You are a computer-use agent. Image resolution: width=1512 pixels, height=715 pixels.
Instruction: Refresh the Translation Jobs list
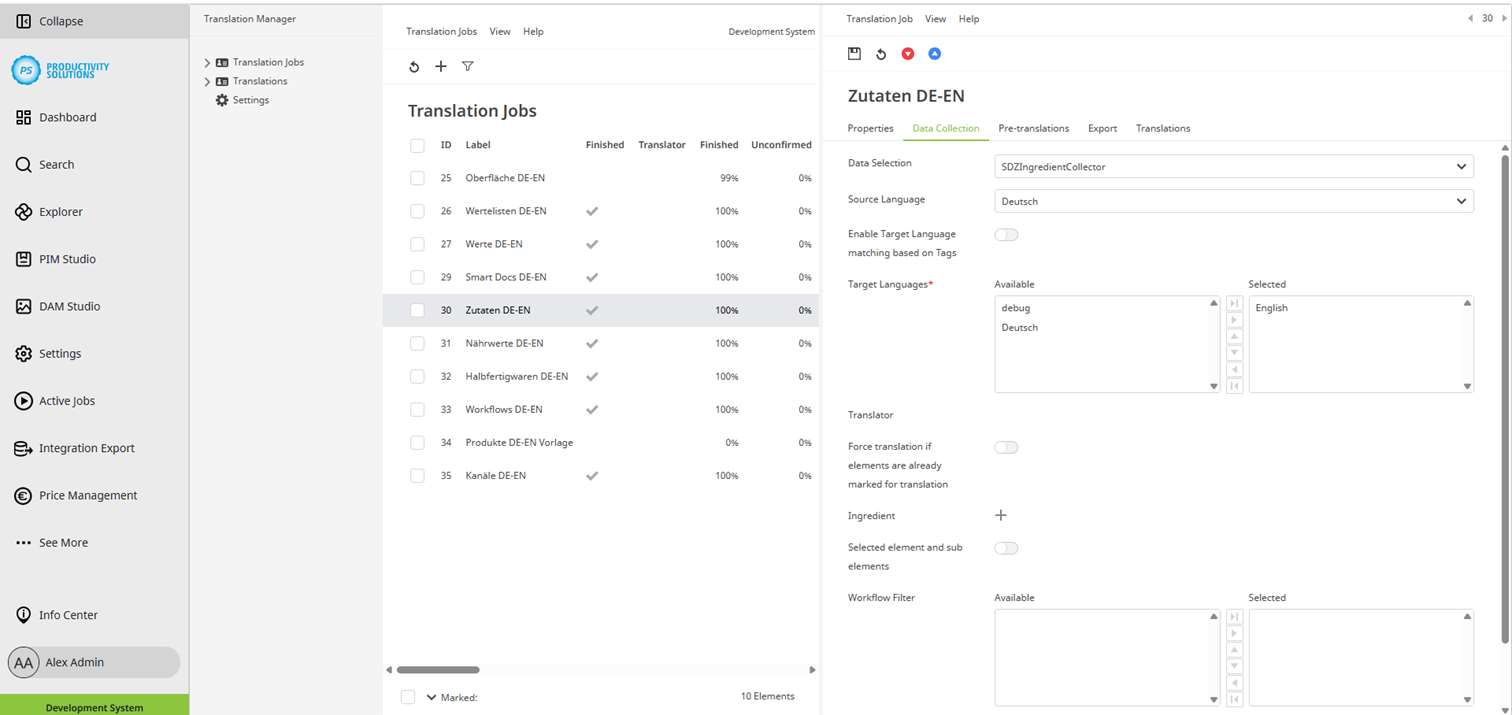(415, 67)
